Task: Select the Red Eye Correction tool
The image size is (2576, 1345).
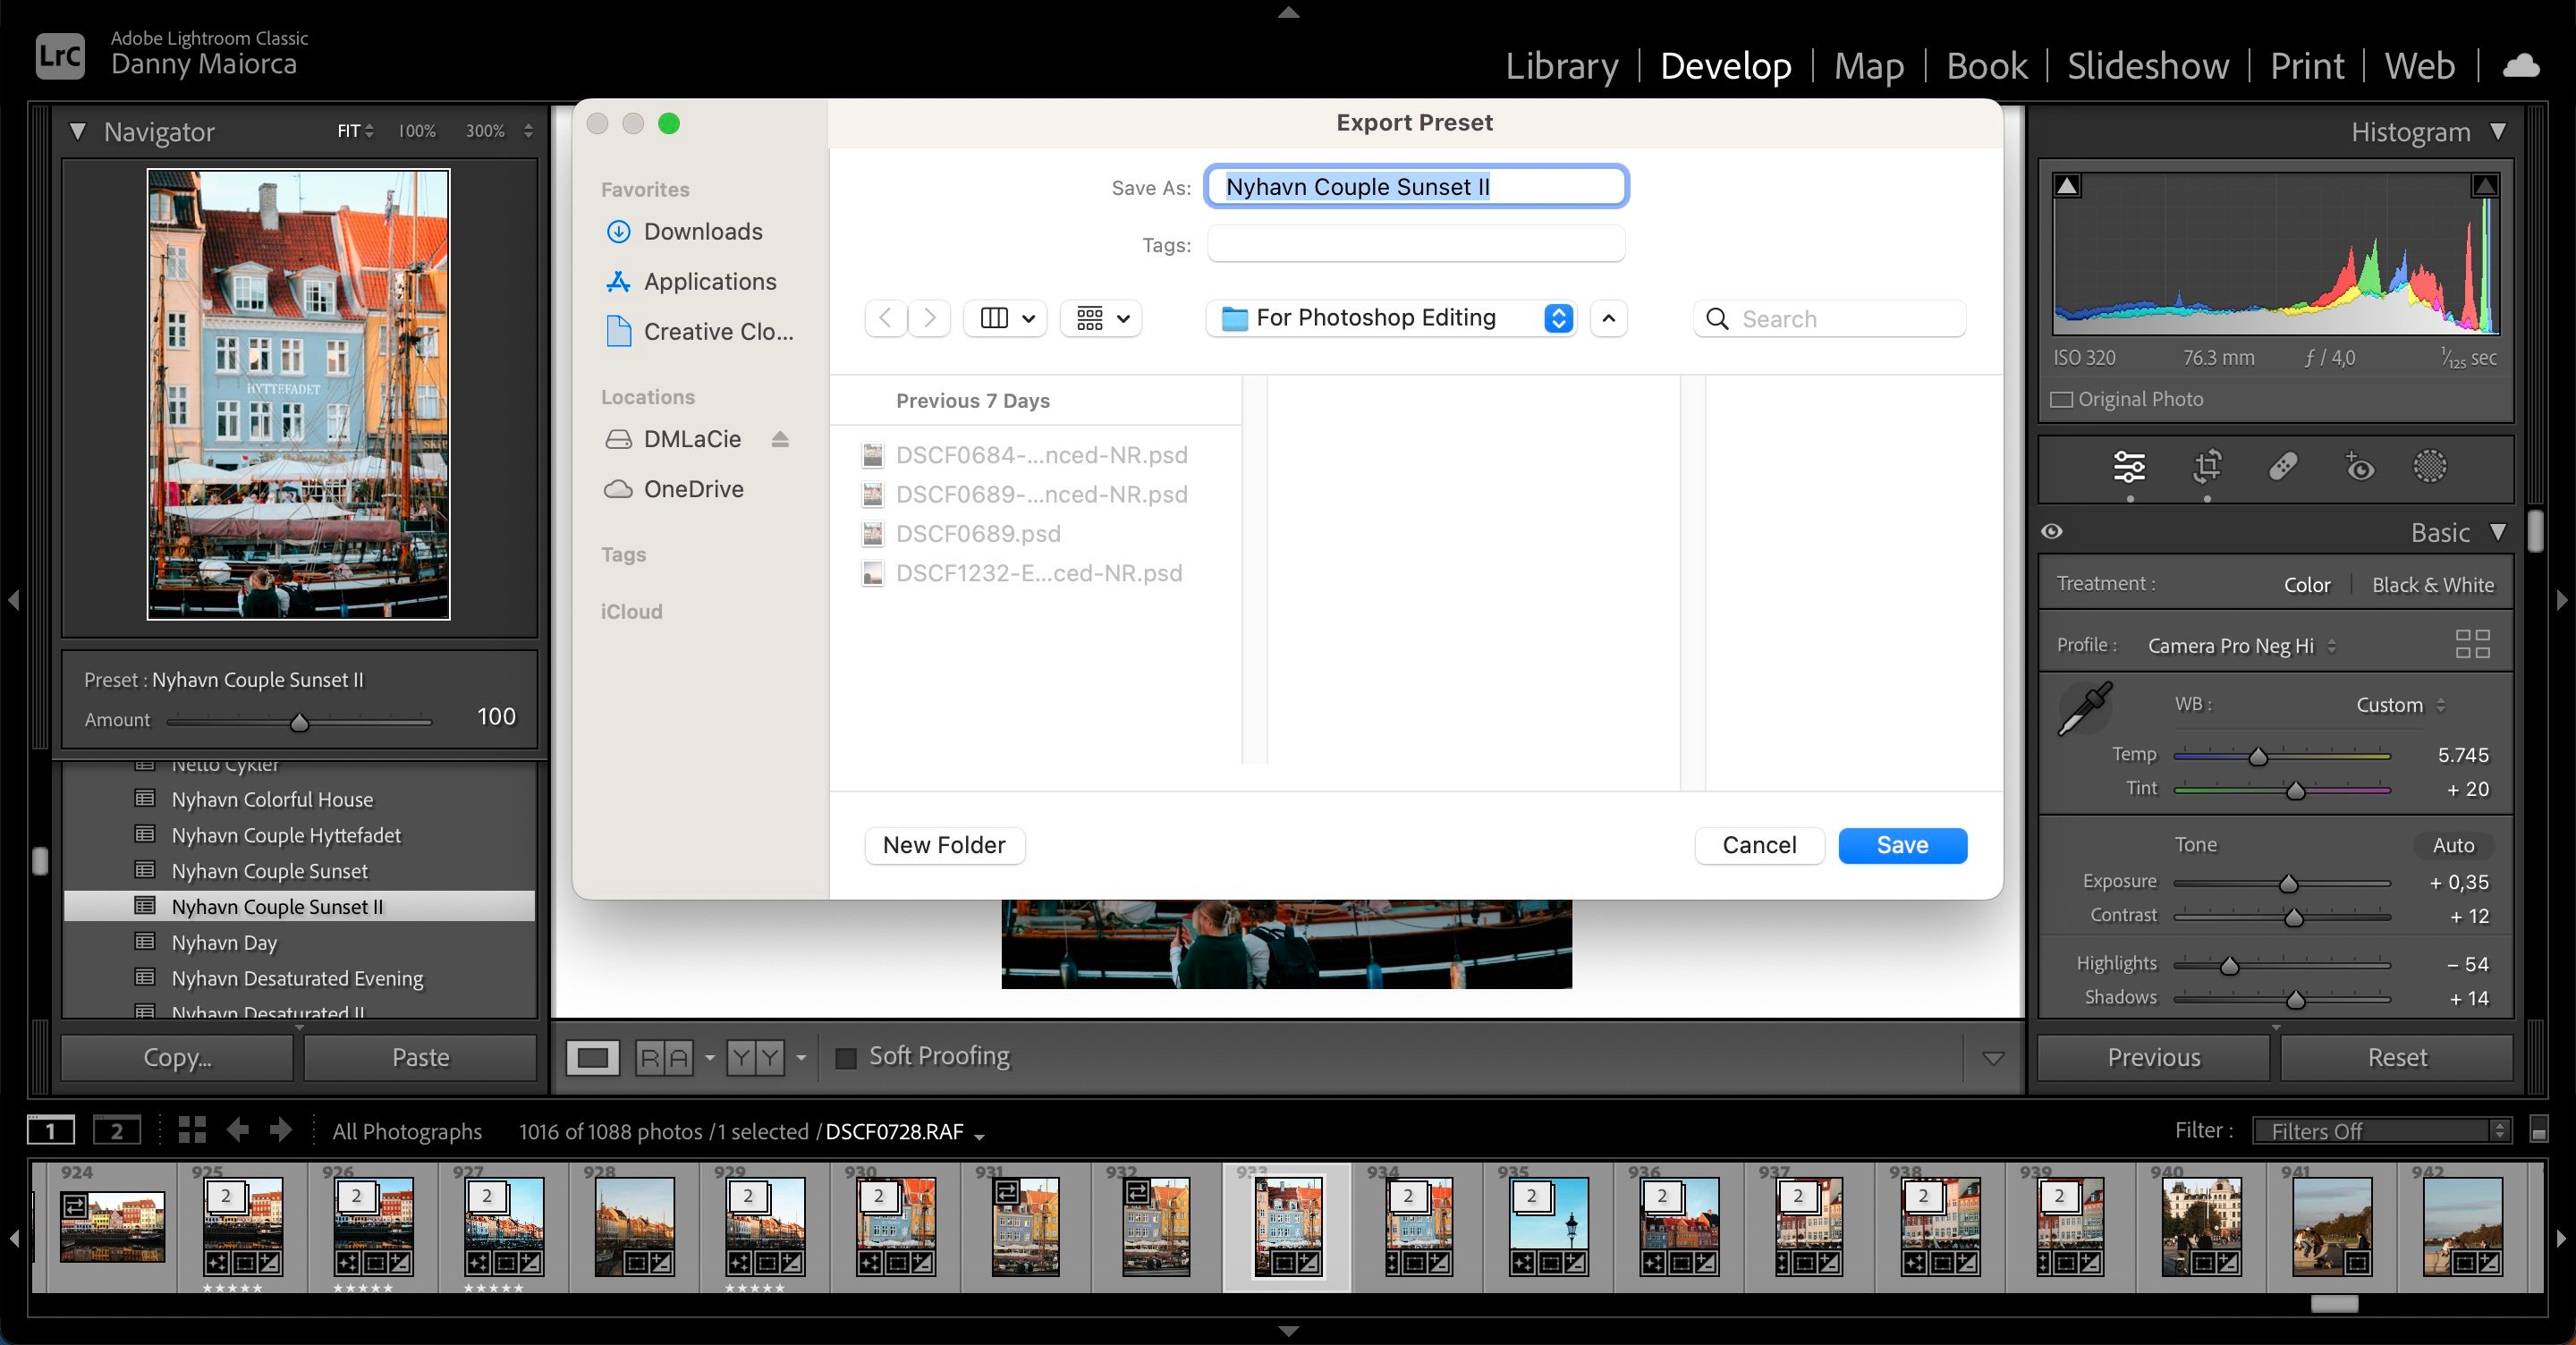Action: pos(2360,468)
